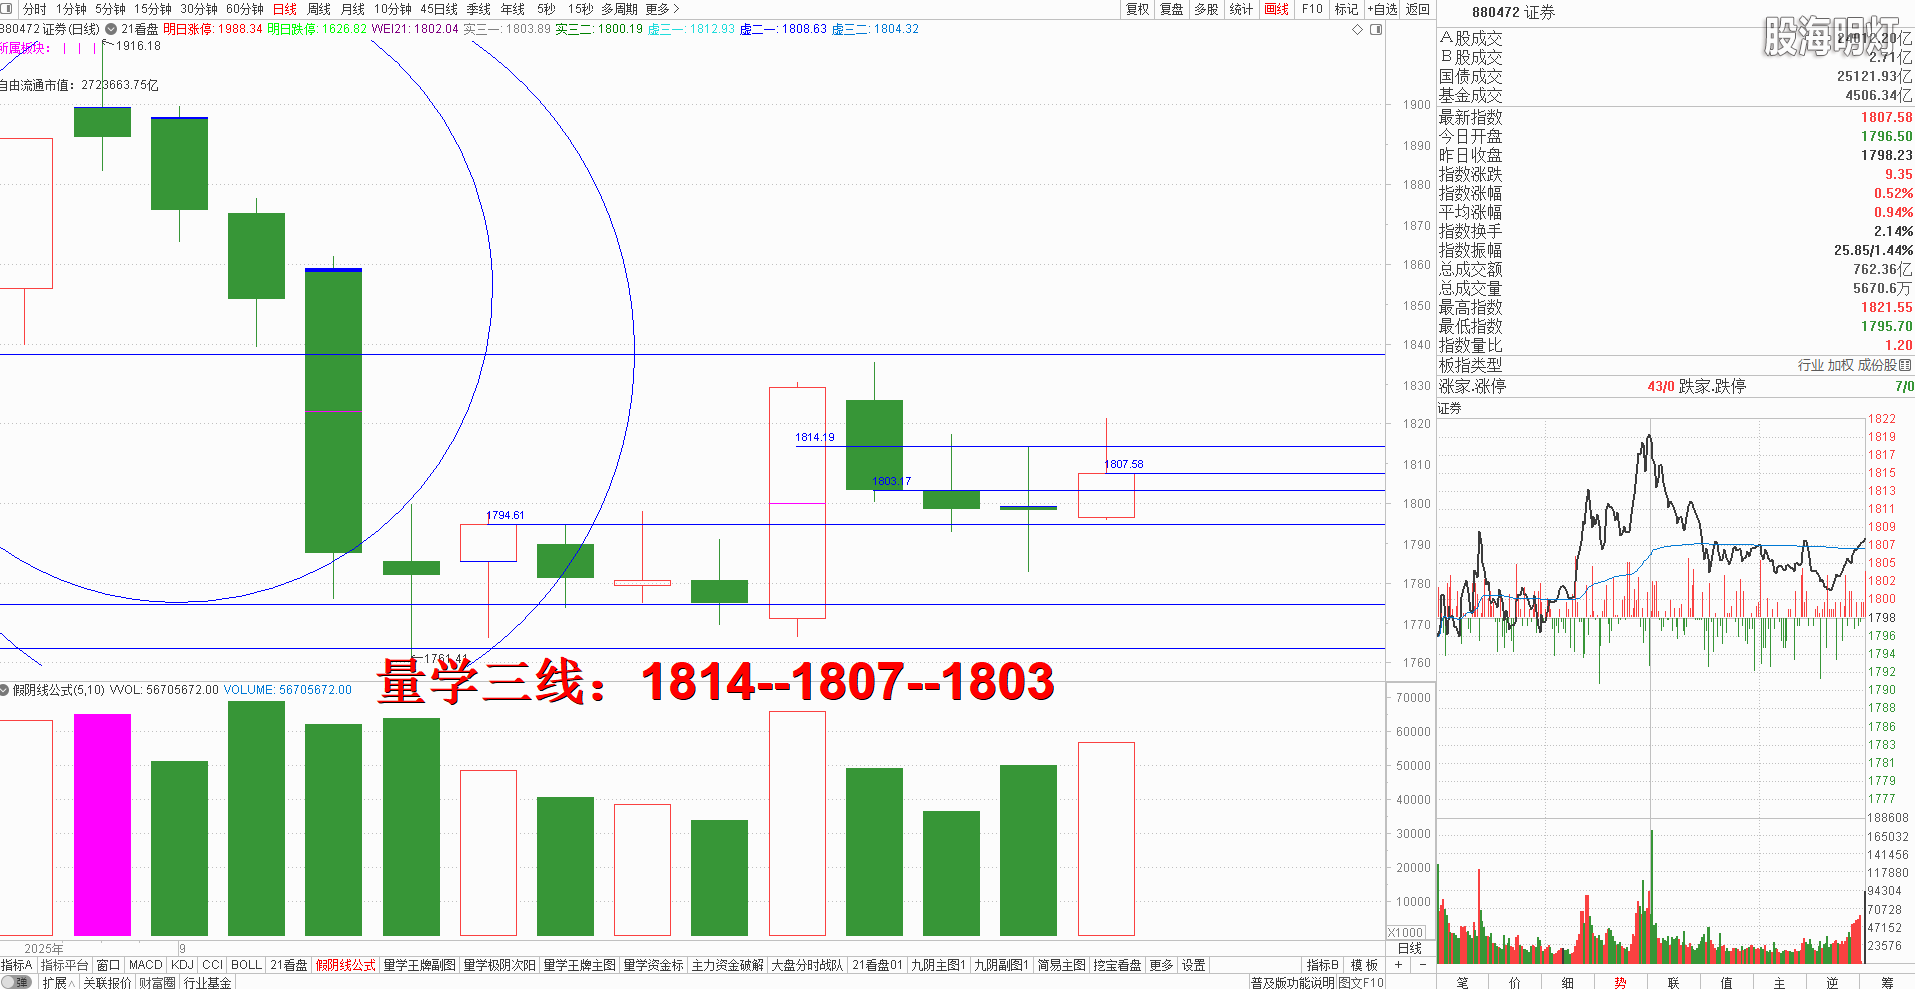This screenshot has height=989, width=1915.
Task: Open 统计 statistics
Action: point(1241,9)
